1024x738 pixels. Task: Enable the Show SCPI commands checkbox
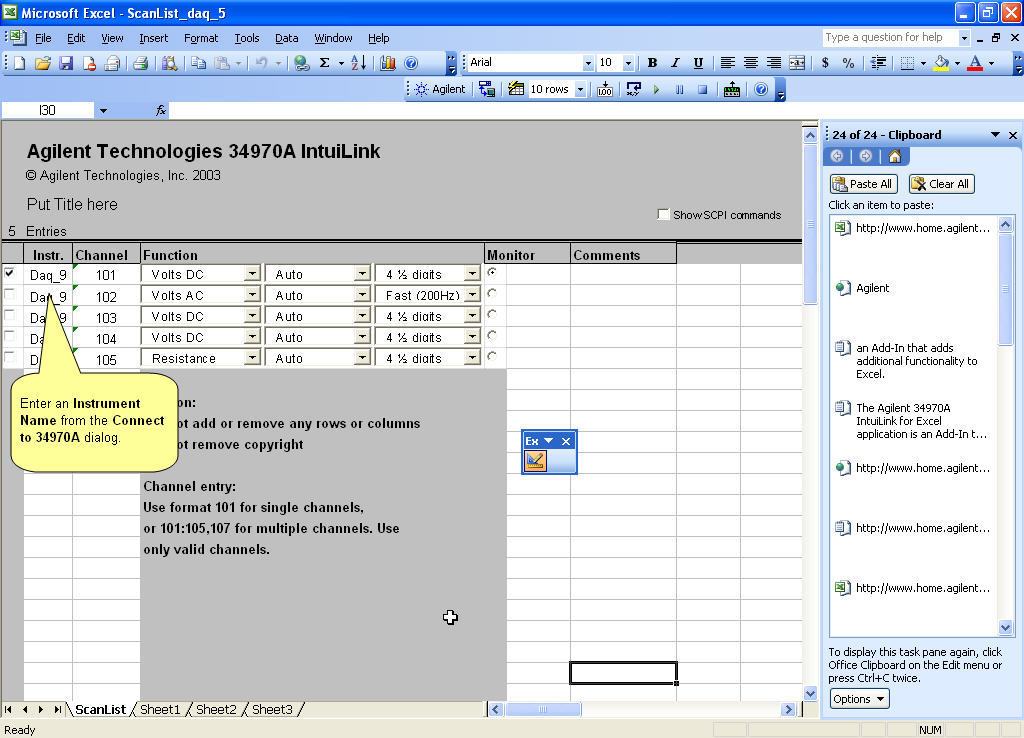(x=664, y=214)
